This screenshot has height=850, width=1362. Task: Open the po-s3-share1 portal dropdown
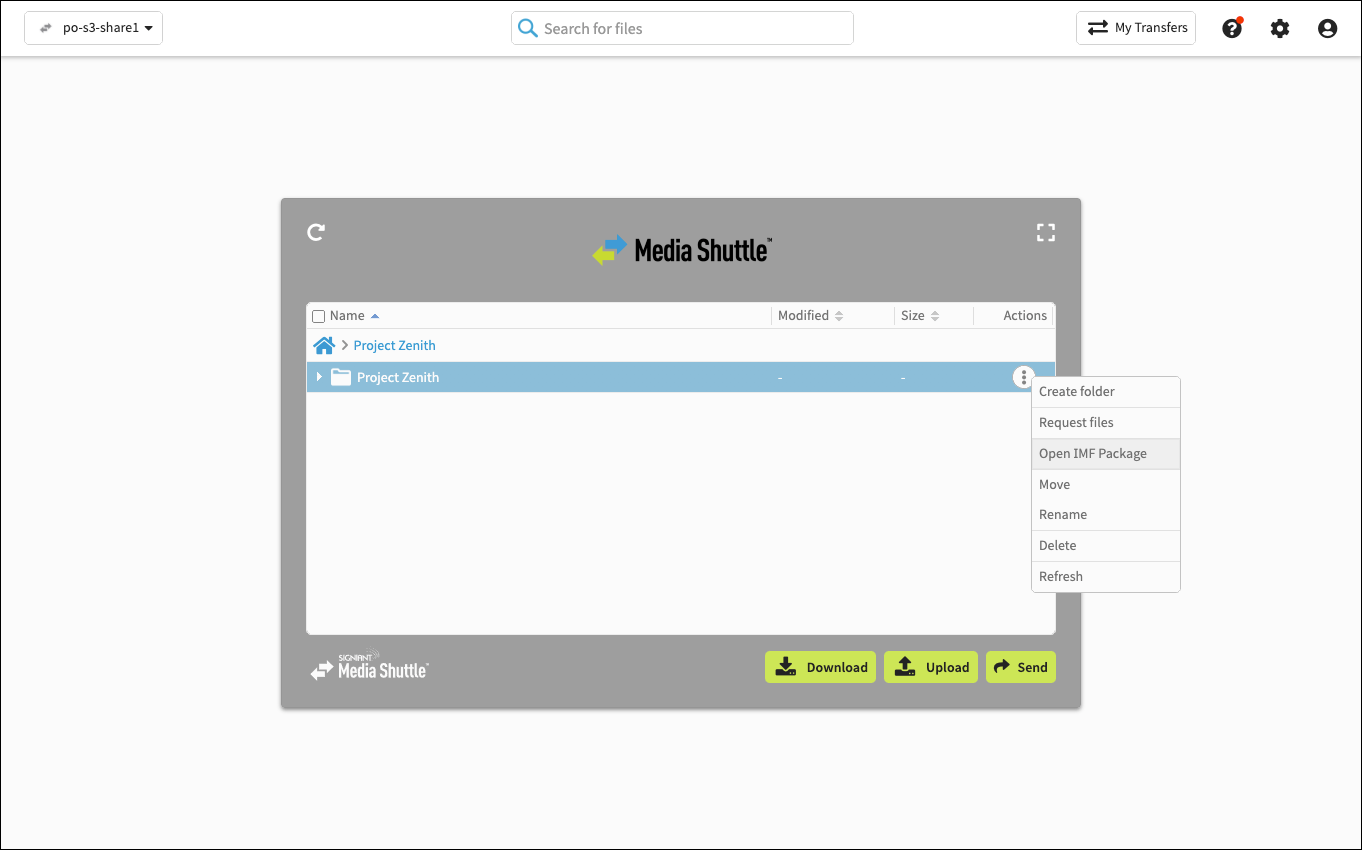[93, 28]
